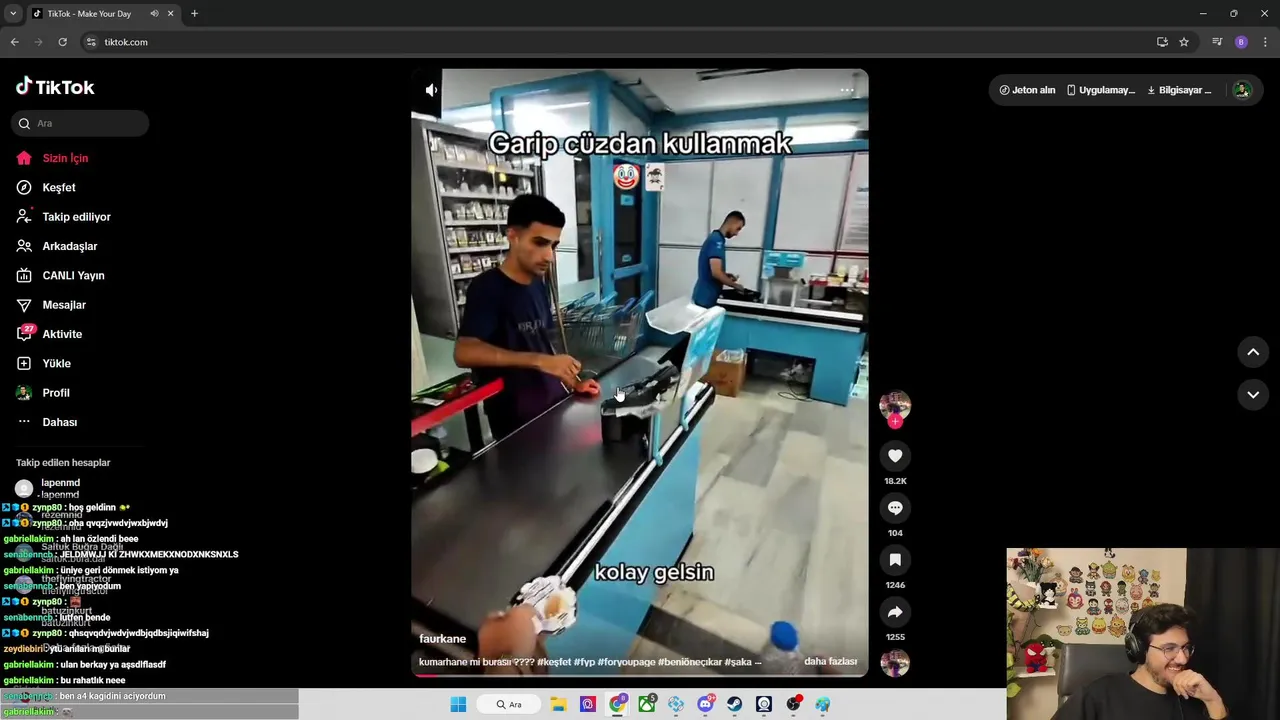Open site info icon beside tiktok.com
1280x720 pixels.
coord(91,42)
